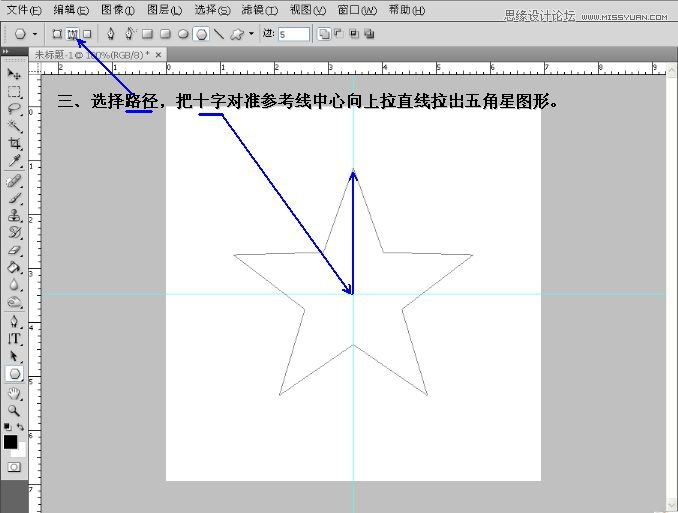
Task: Open the 文件 (File) menu
Action: (x=24, y=10)
